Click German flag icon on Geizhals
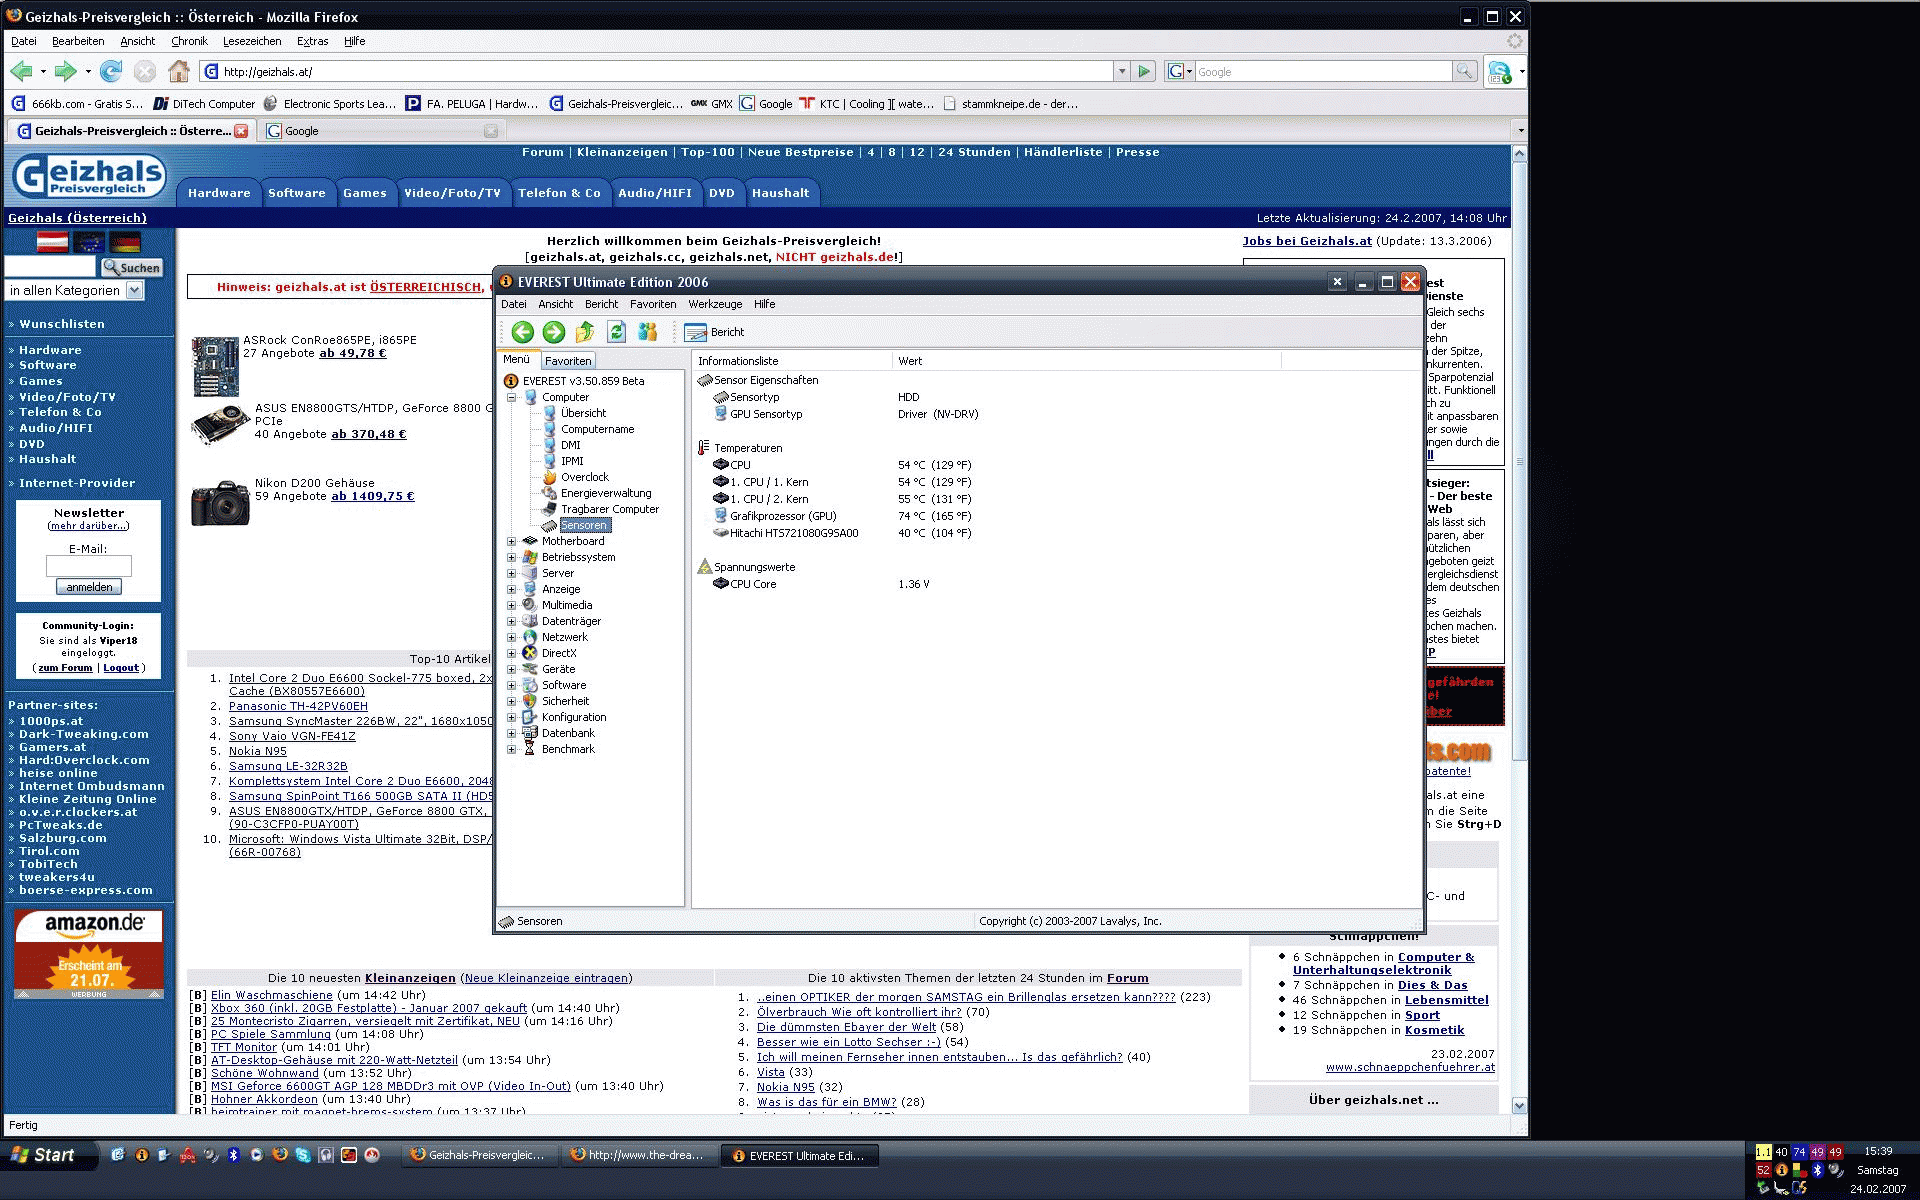The width and height of the screenshot is (1920, 1200). [x=125, y=242]
